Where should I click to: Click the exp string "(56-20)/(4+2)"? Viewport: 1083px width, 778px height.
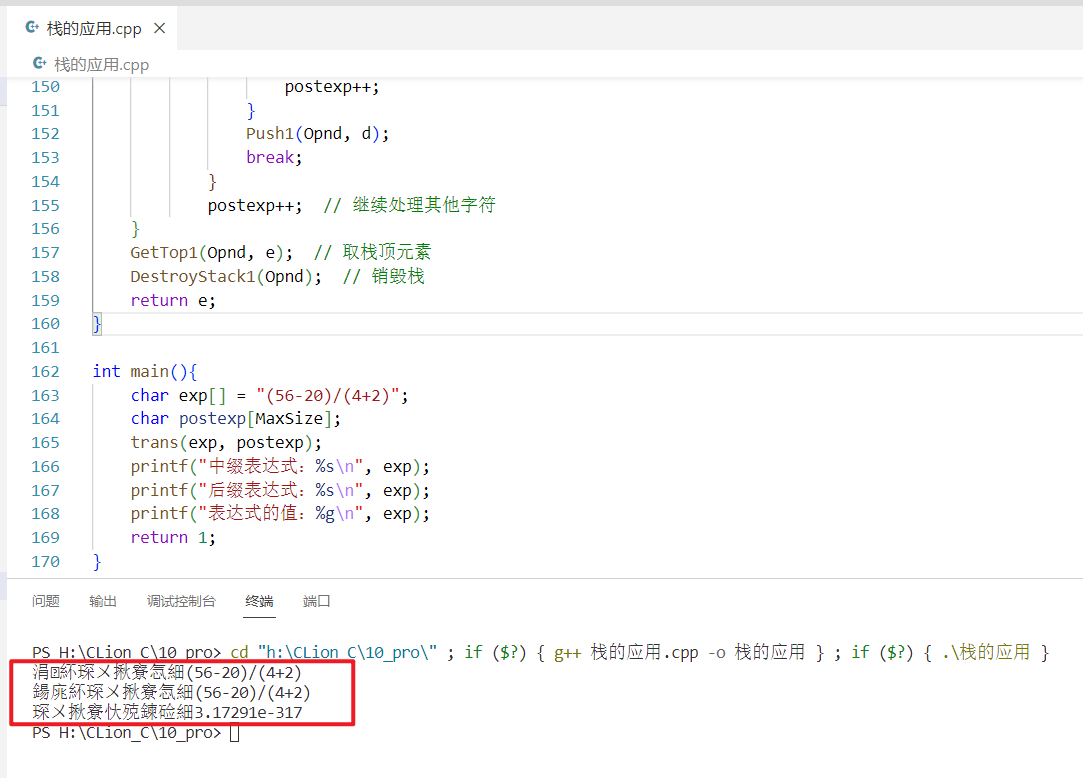(x=328, y=396)
